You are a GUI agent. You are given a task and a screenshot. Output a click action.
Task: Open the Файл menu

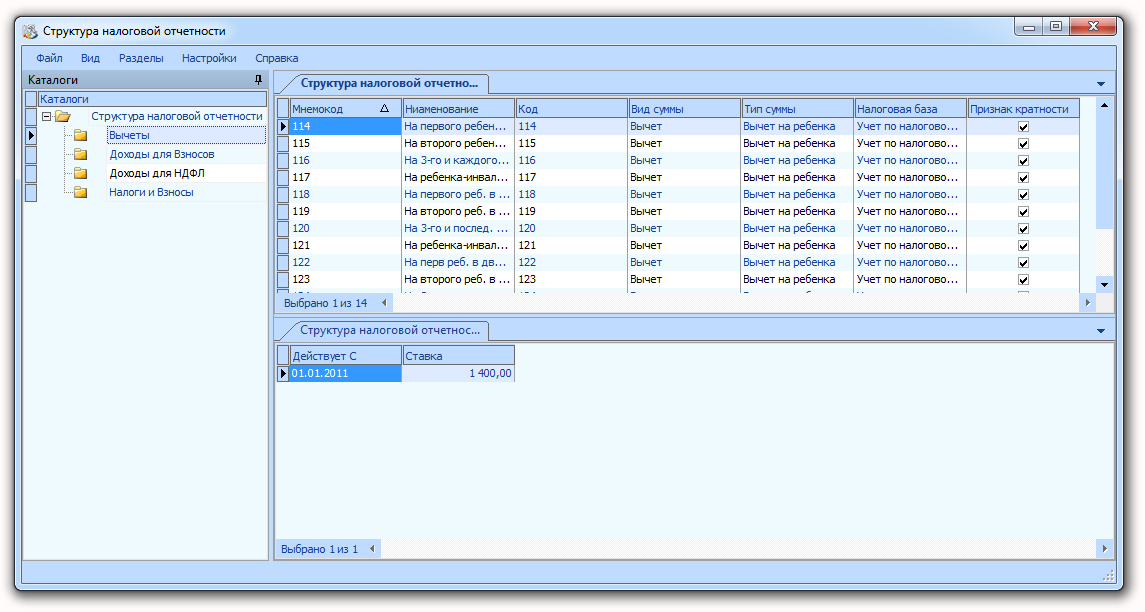(x=49, y=58)
